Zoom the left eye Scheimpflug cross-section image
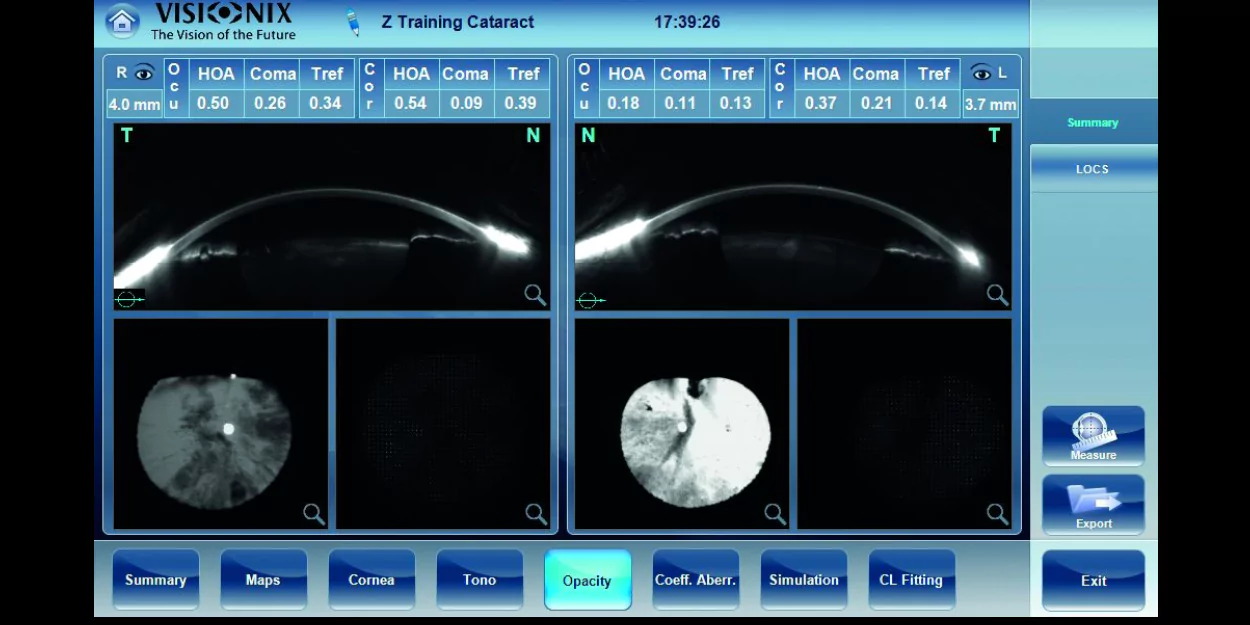The height and width of the screenshot is (625, 1250). 997,294
